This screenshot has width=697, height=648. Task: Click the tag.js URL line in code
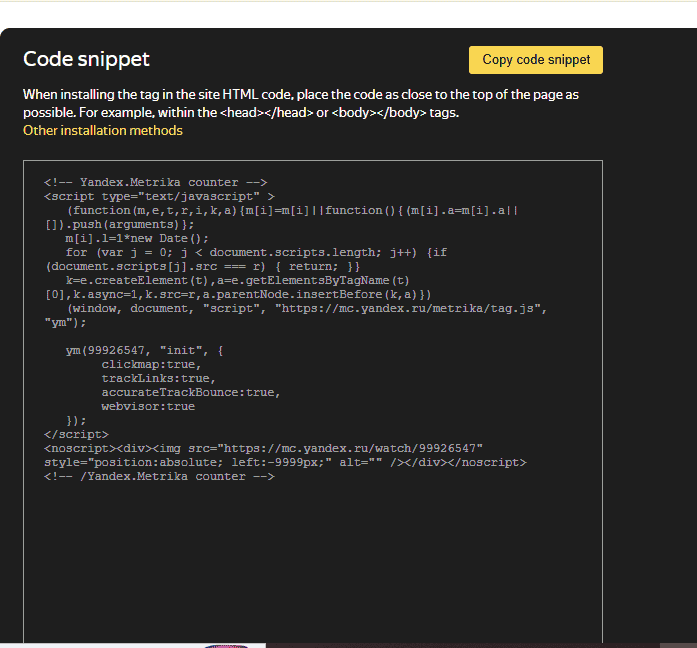point(307,308)
